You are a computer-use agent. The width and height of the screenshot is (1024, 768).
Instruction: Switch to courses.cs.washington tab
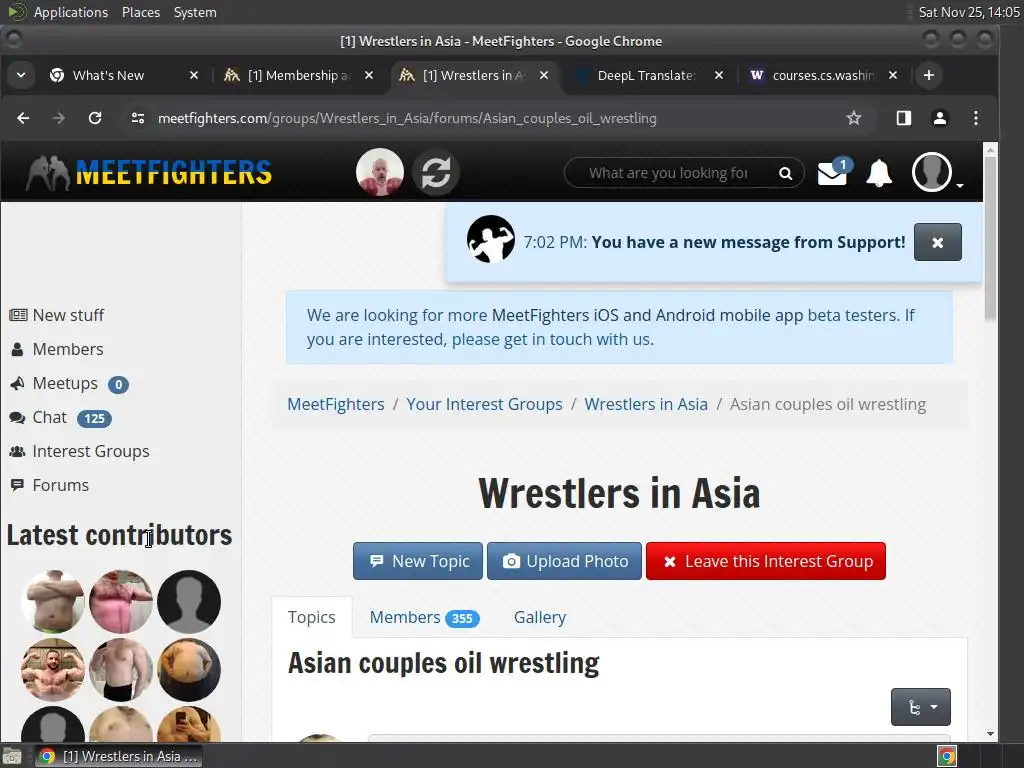tap(823, 75)
